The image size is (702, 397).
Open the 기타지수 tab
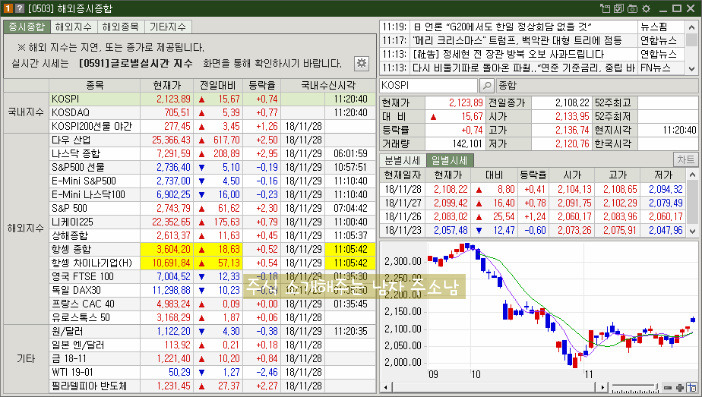tap(167, 27)
